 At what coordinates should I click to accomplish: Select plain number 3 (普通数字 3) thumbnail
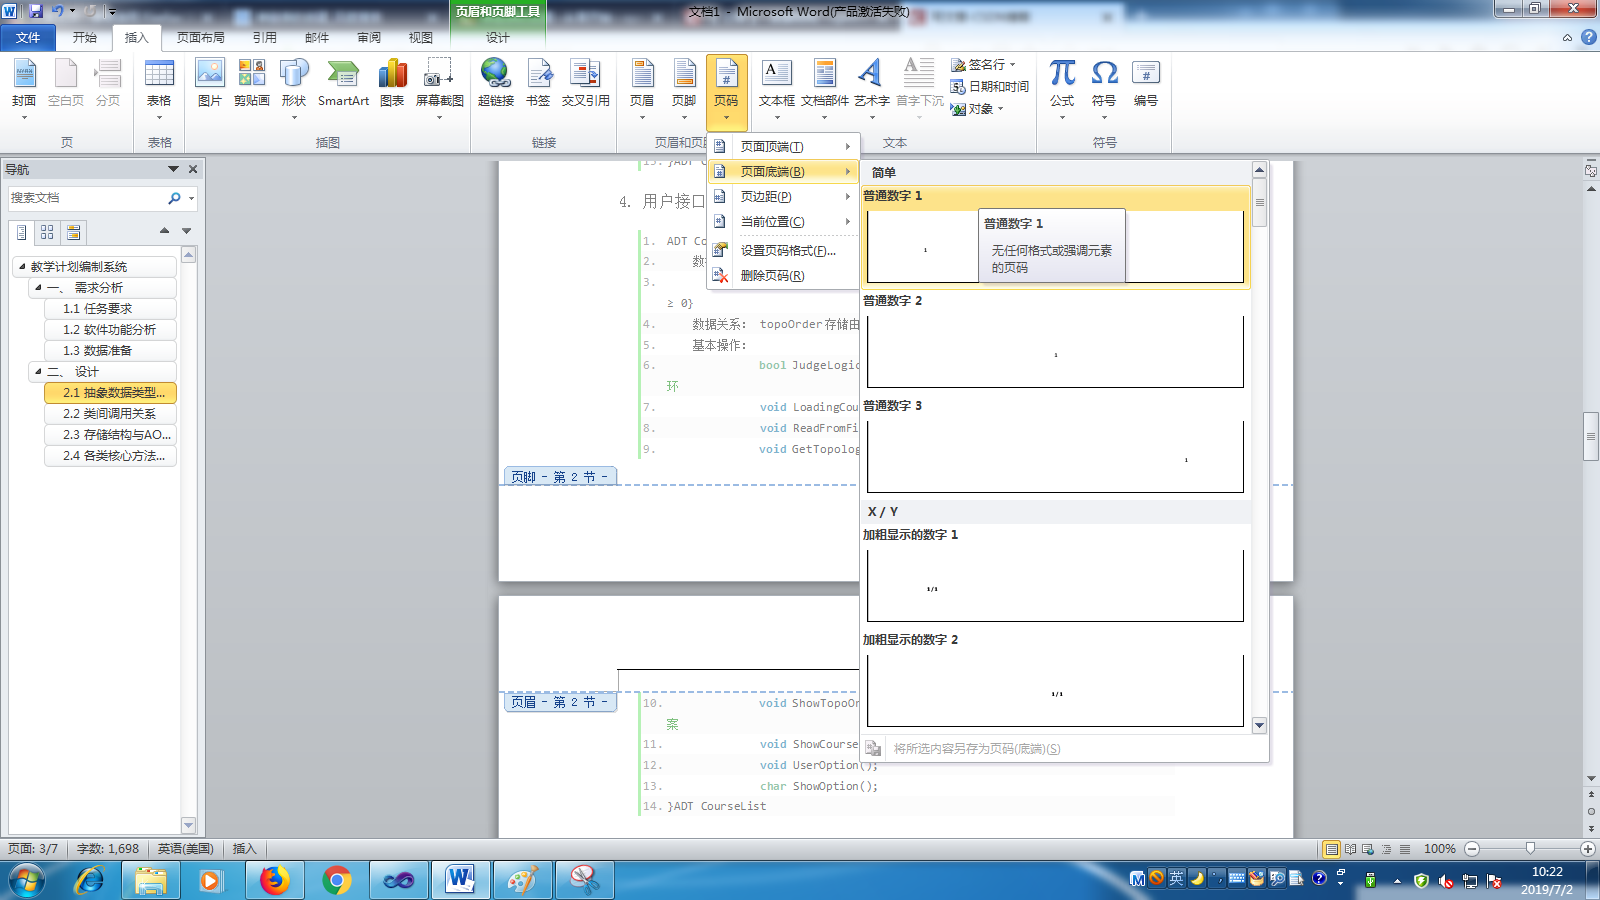(x=1055, y=457)
